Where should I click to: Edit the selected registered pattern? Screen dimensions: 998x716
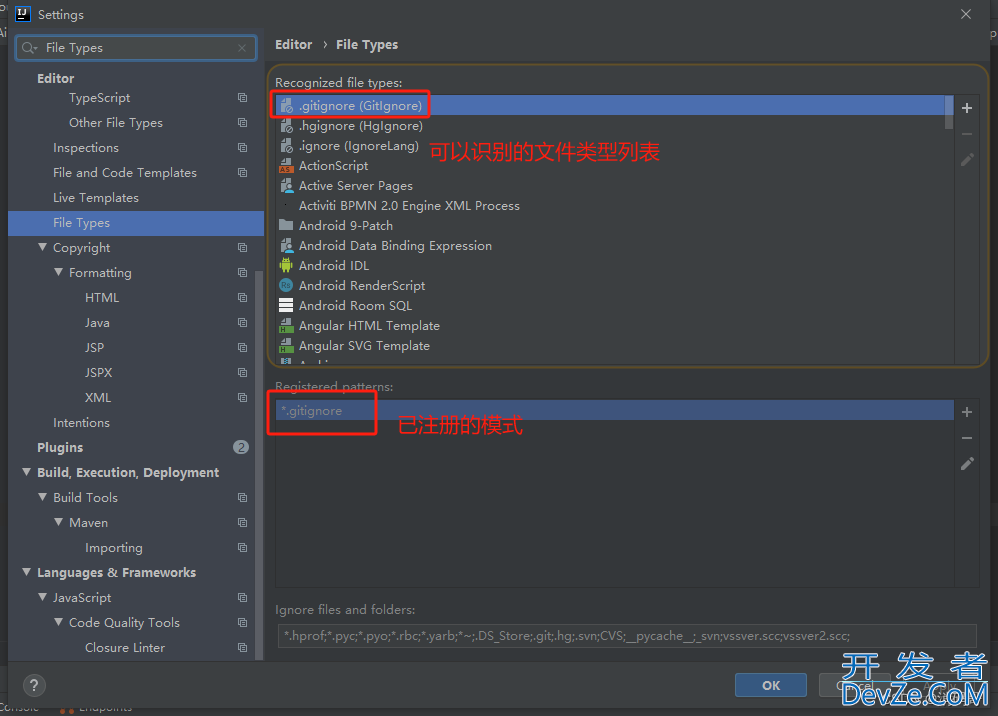967,464
